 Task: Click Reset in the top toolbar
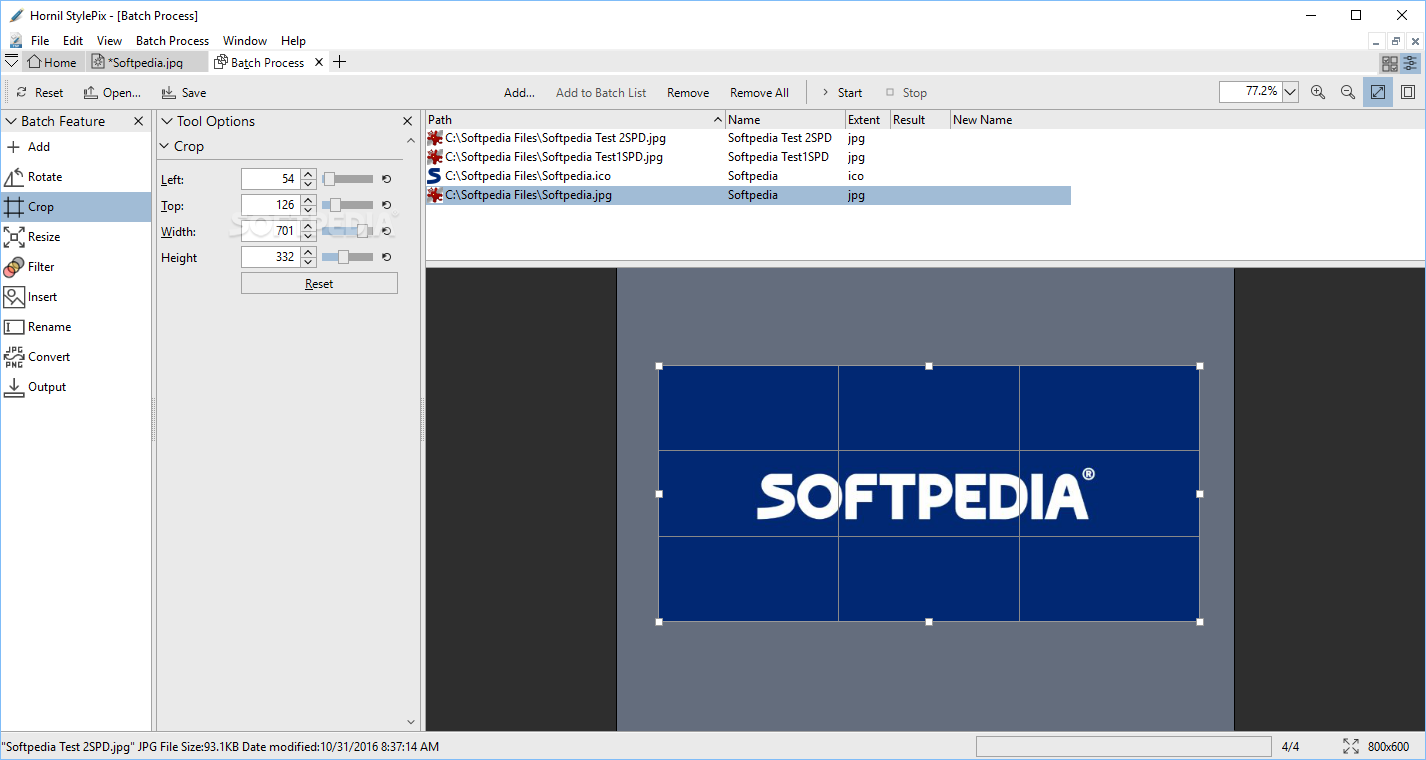(x=40, y=92)
